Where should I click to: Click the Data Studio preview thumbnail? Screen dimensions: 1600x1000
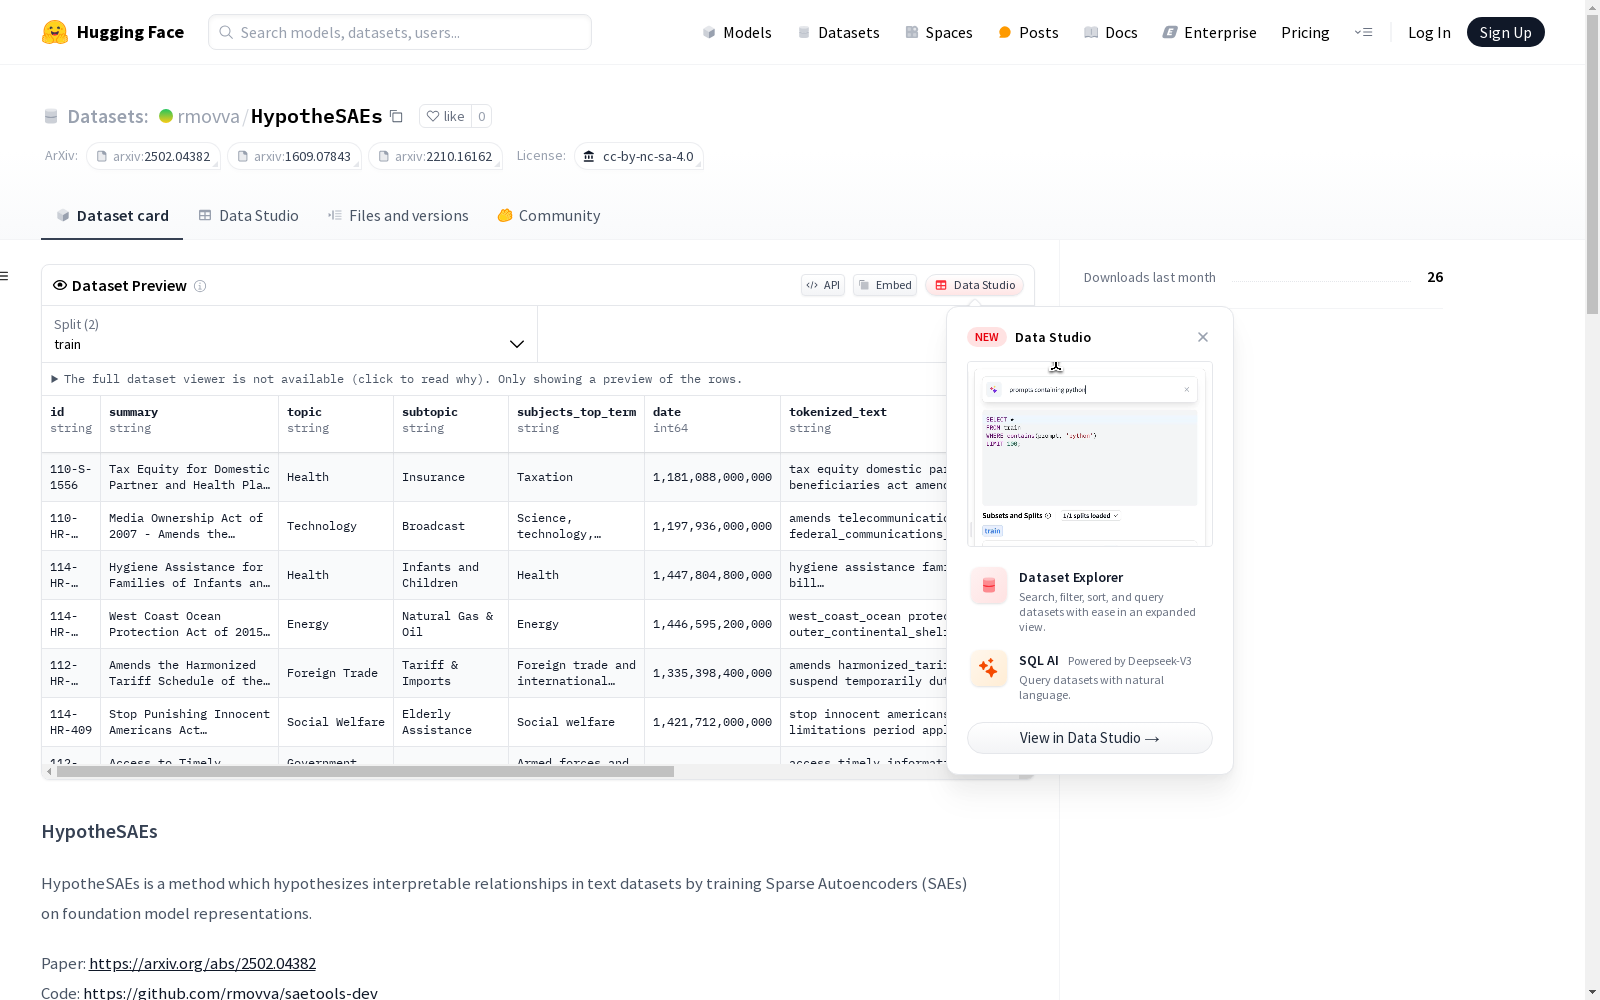[x=1090, y=454]
